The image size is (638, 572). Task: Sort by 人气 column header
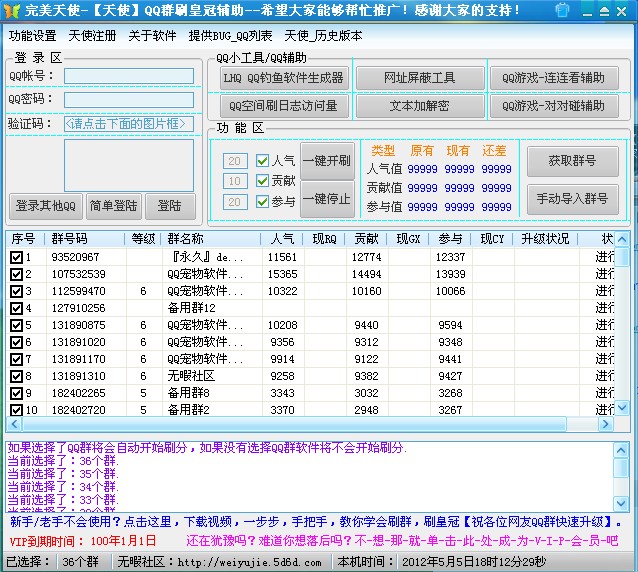pyautogui.click(x=282, y=239)
